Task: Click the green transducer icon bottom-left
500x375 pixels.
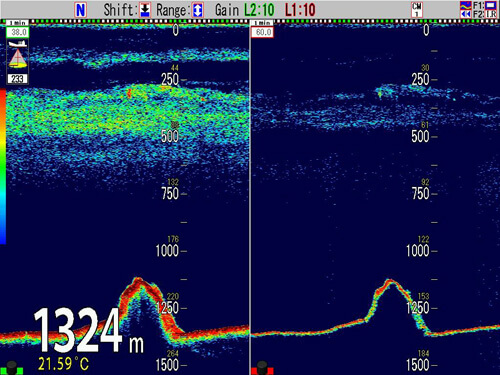Action: tap(12, 368)
